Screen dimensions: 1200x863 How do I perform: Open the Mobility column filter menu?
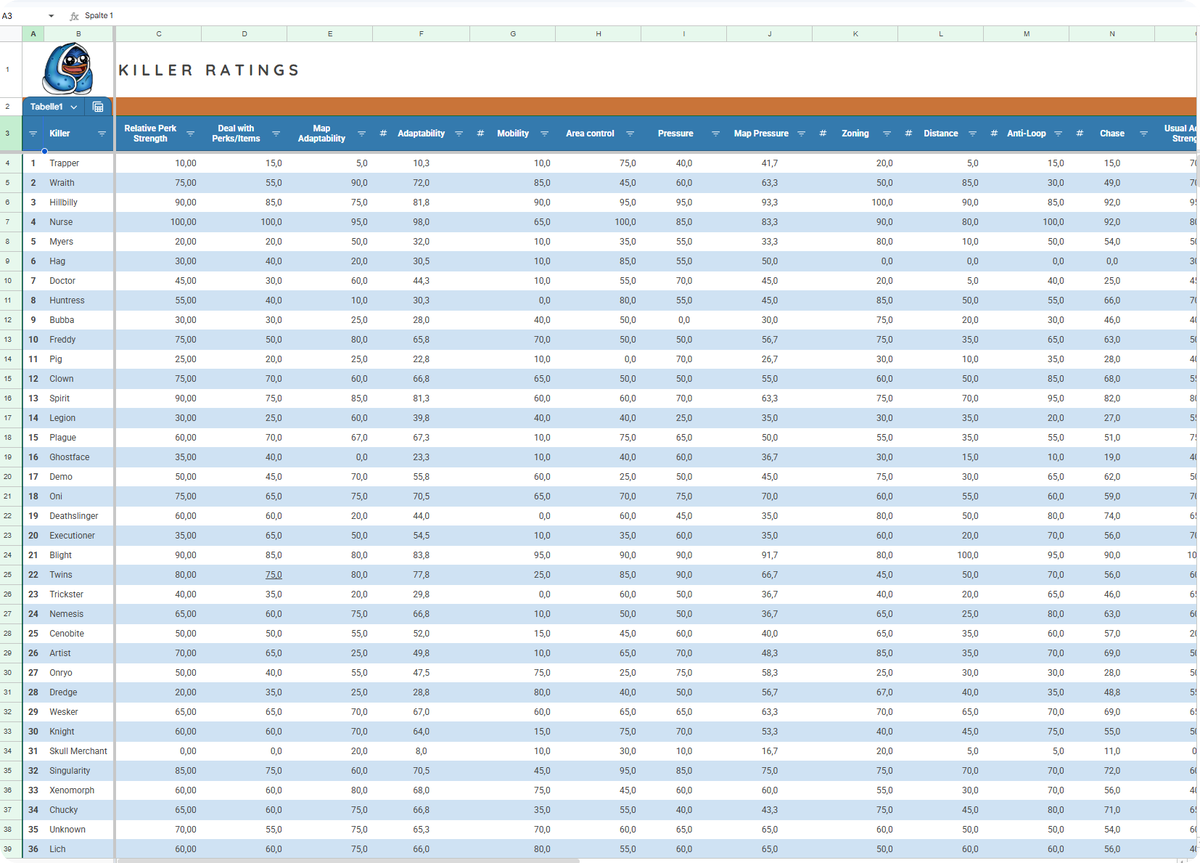point(544,133)
